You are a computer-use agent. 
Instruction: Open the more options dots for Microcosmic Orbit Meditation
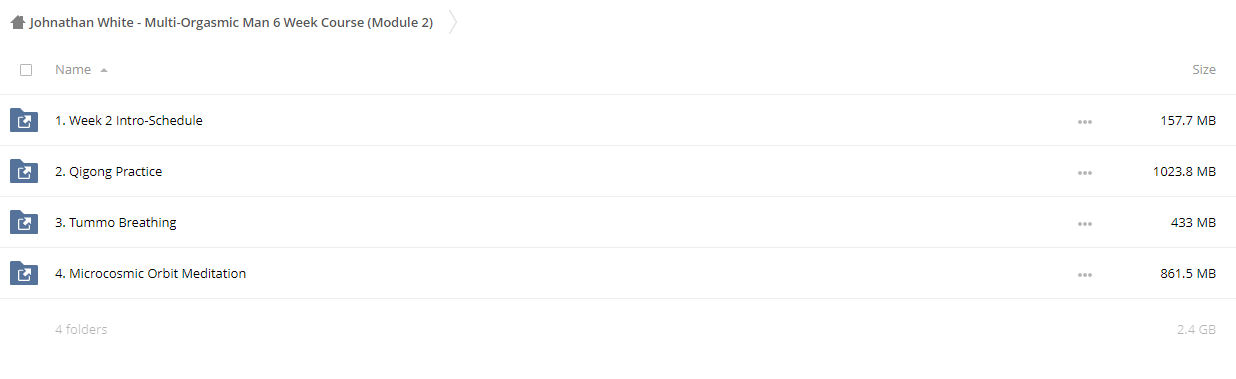[1085, 275]
